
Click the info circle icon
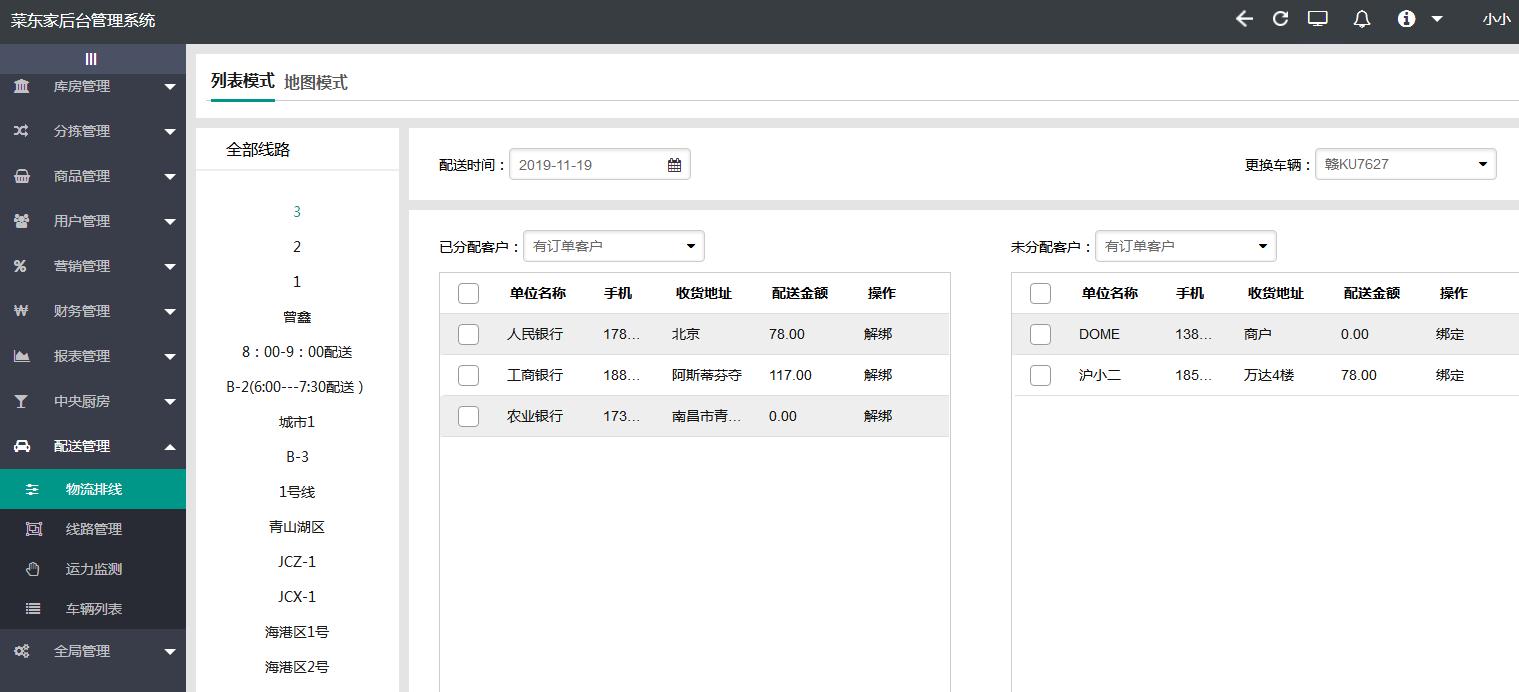click(1406, 19)
